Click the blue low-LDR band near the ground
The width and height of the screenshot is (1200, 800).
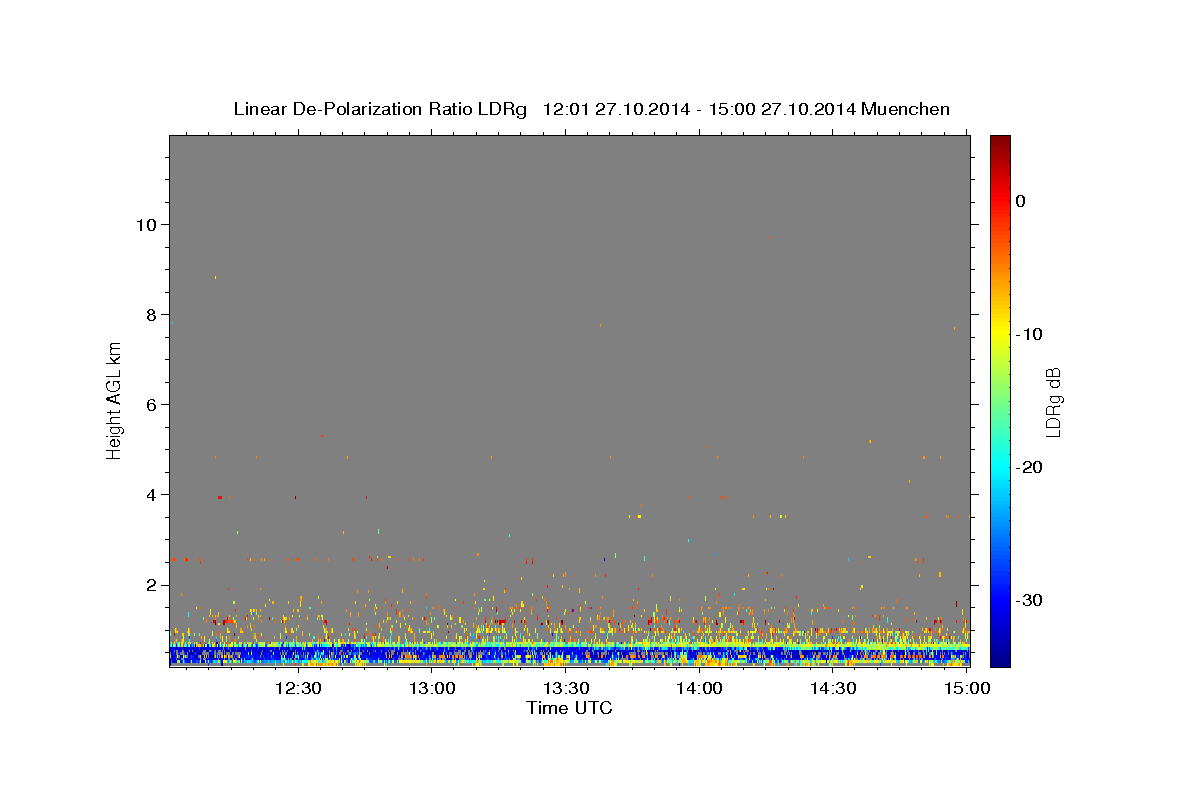click(569, 654)
